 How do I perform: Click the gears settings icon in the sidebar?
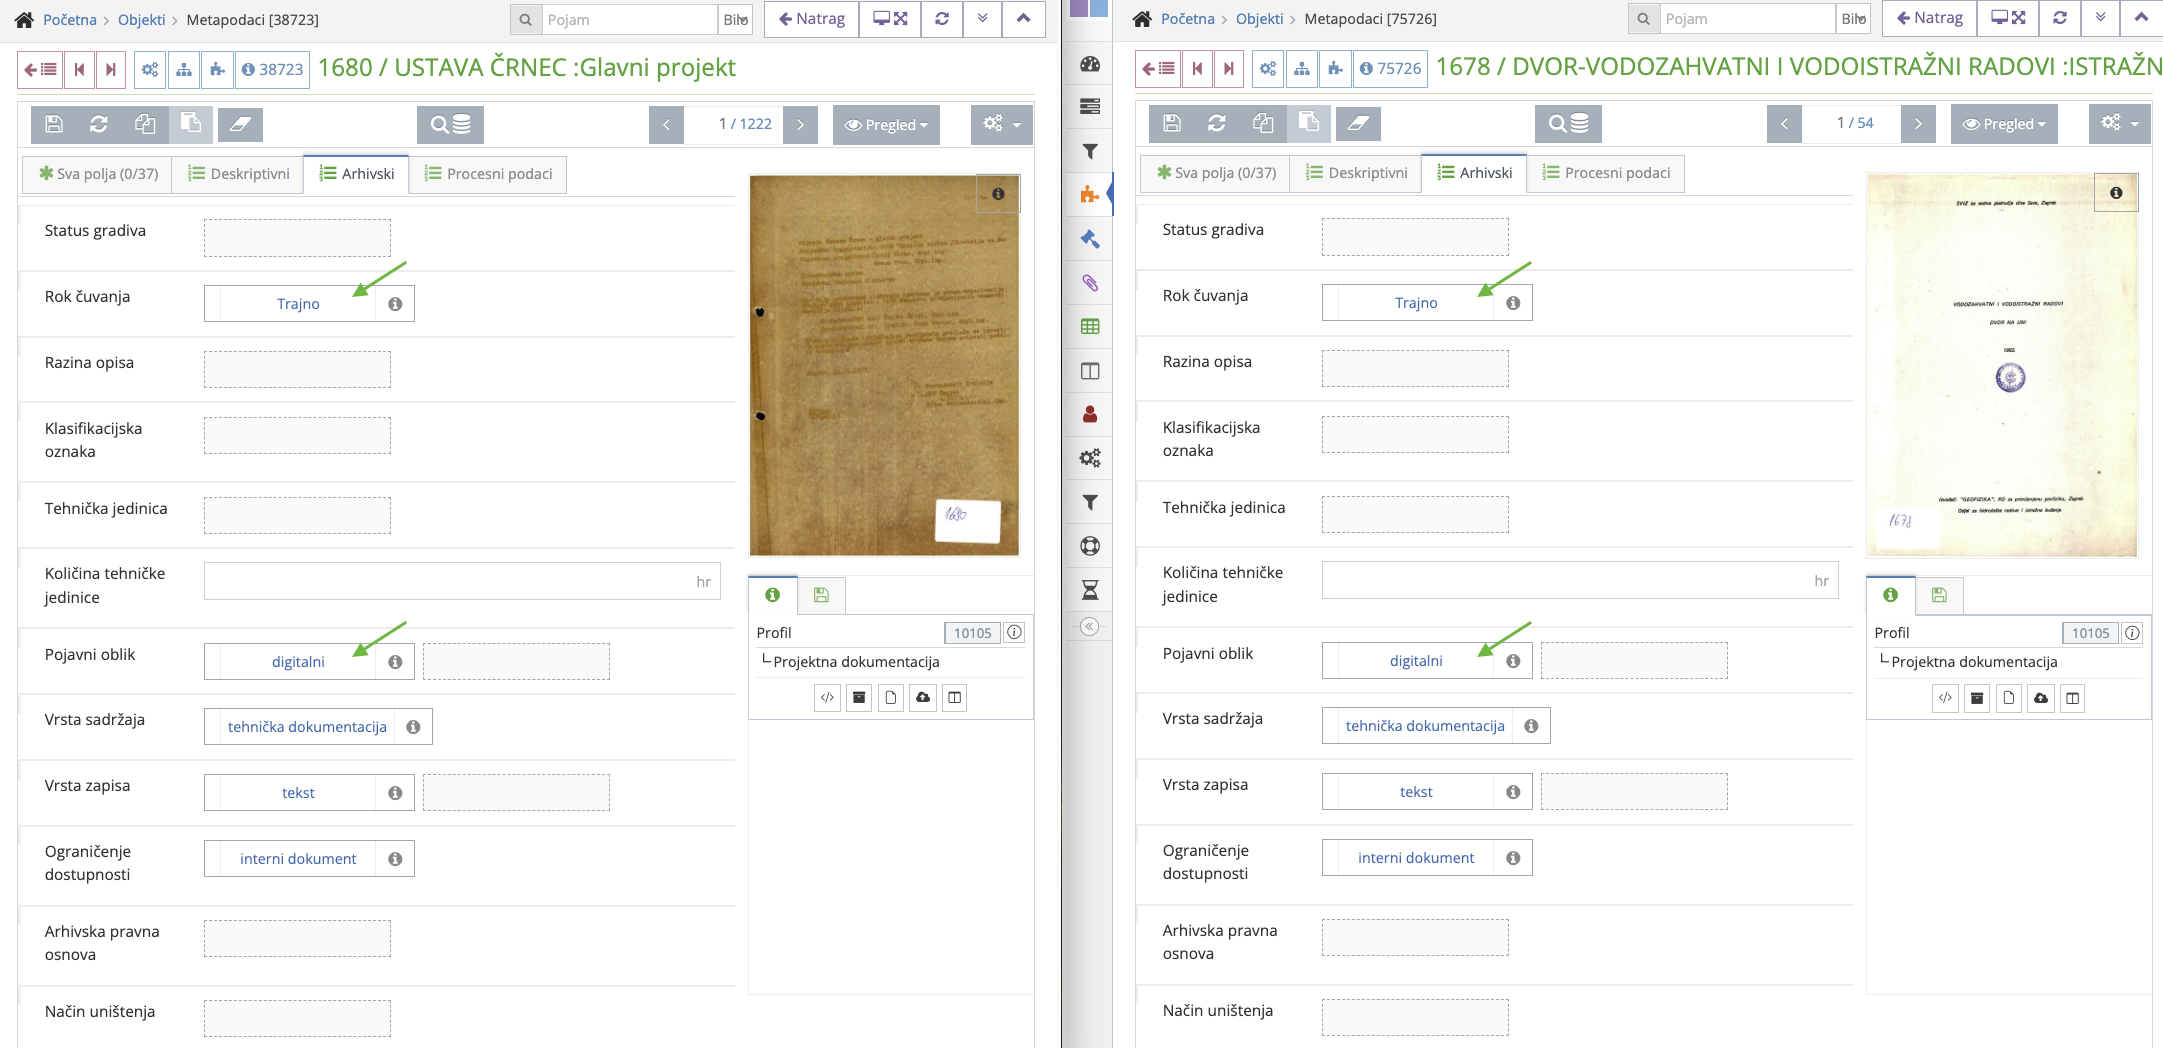point(1090,458)
